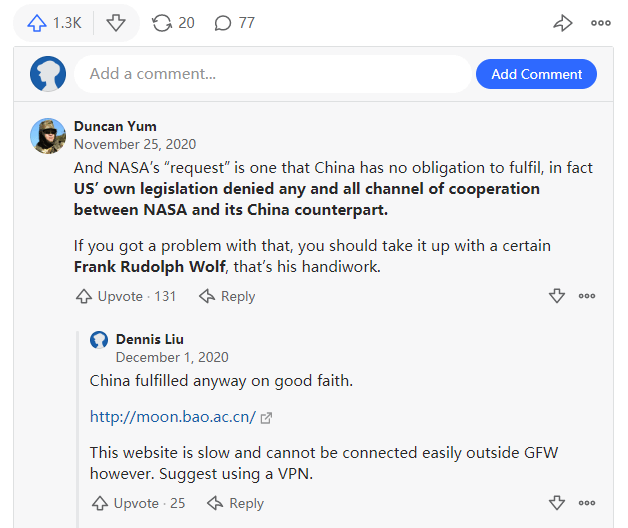Image resolution: width=628 pixels, height=528 pixels.
Task: Open the moon.bao.ac.cn link
Action: pos(173,416)
